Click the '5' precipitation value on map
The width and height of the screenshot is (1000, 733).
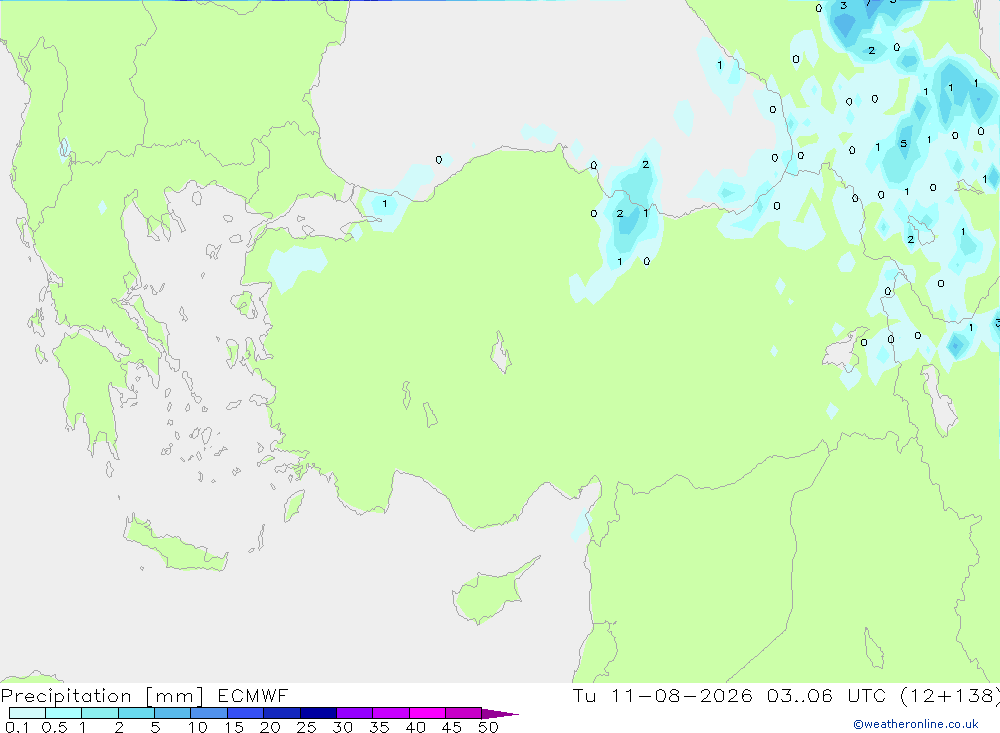click(903, 144)
